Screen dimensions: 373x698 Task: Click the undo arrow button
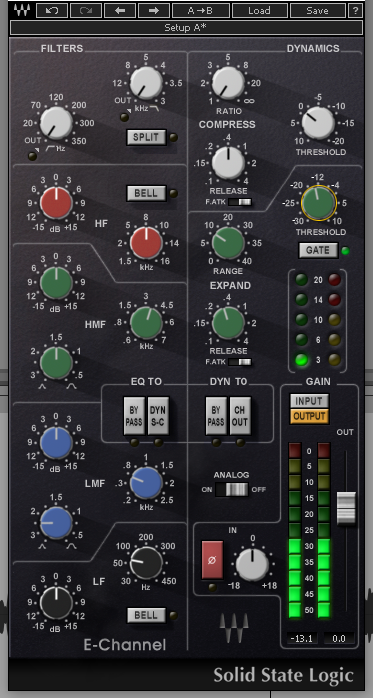52,10
